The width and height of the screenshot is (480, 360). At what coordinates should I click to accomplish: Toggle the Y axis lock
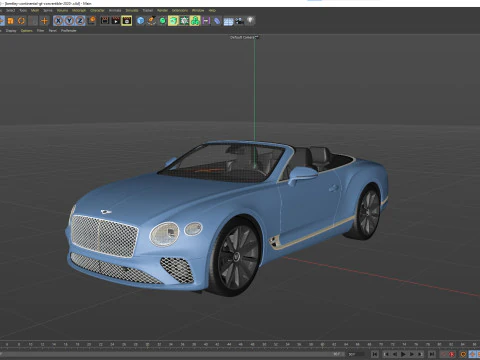[69, 21]
